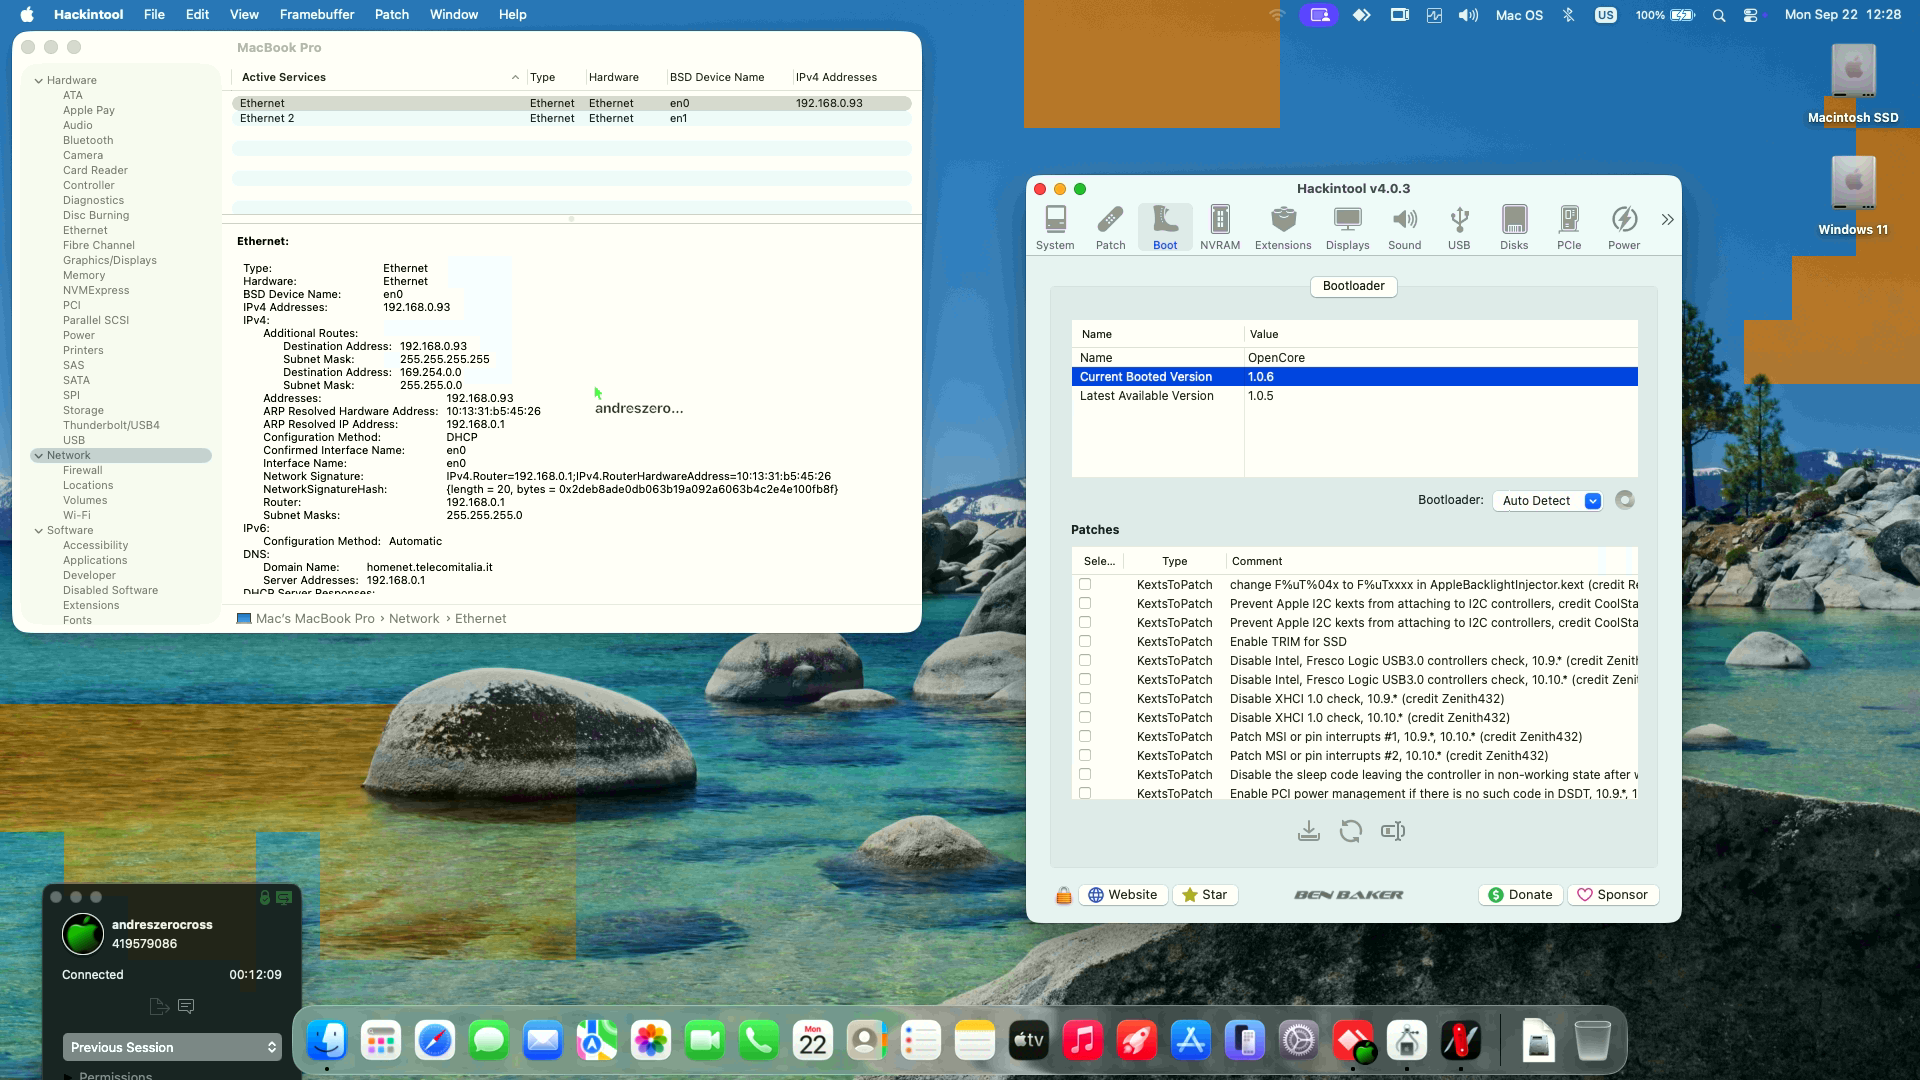Viewport: 1920px width, 1080px height.
Task: Click the rename/export icon beside refresh
Action: 1393,831
